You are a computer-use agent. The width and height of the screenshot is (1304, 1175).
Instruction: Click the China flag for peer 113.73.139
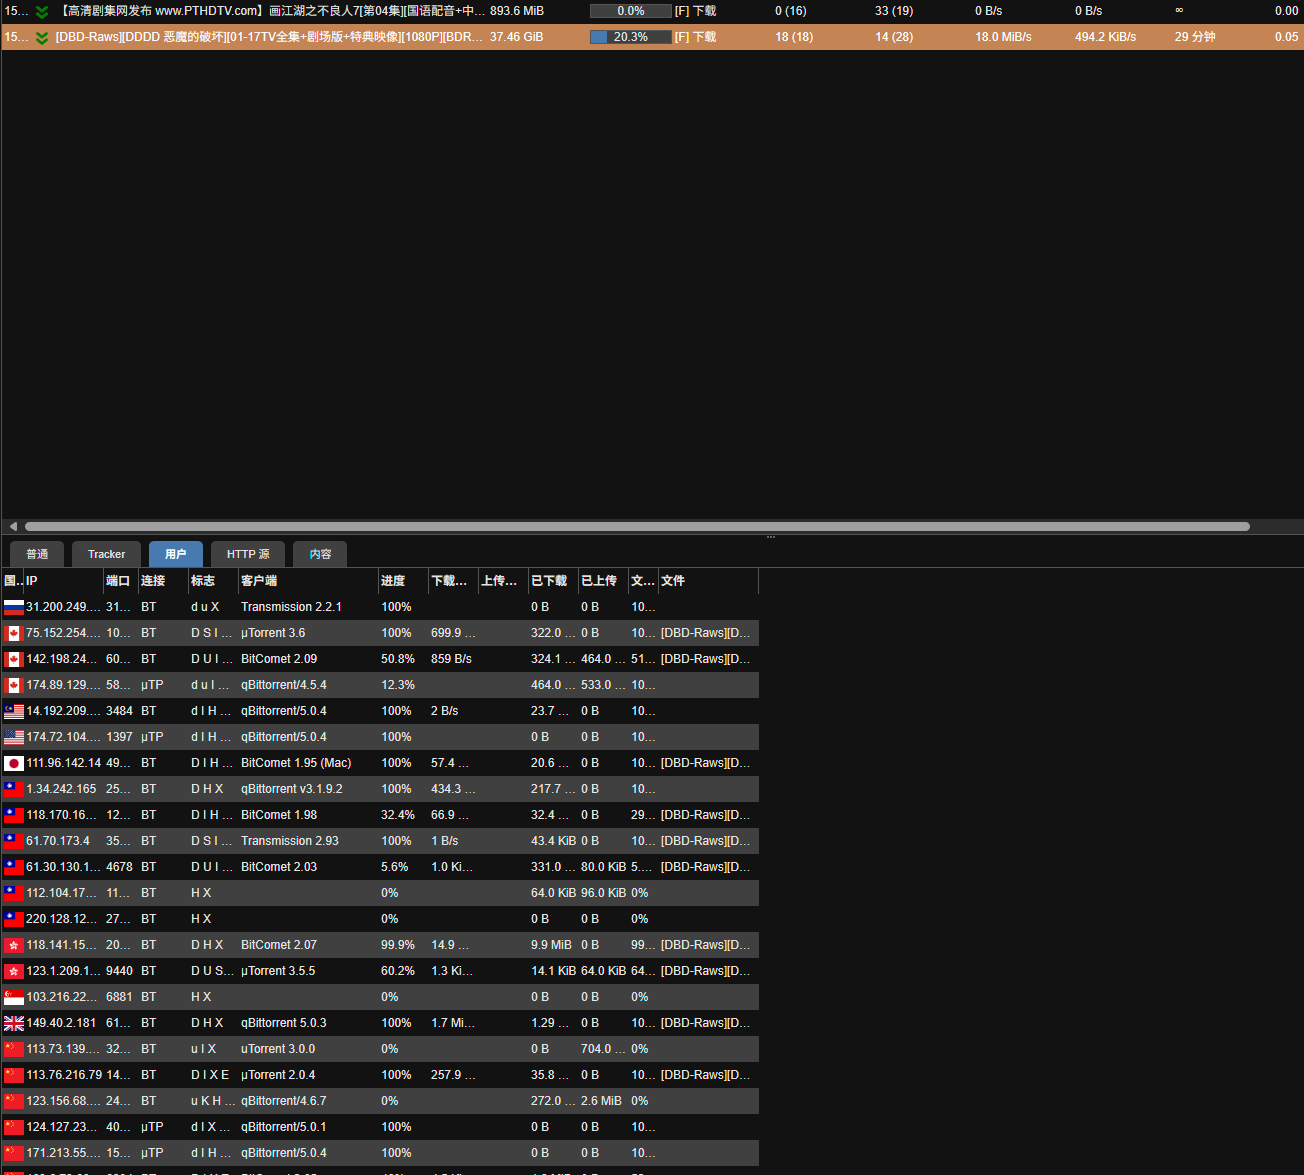coord(14,1049)
